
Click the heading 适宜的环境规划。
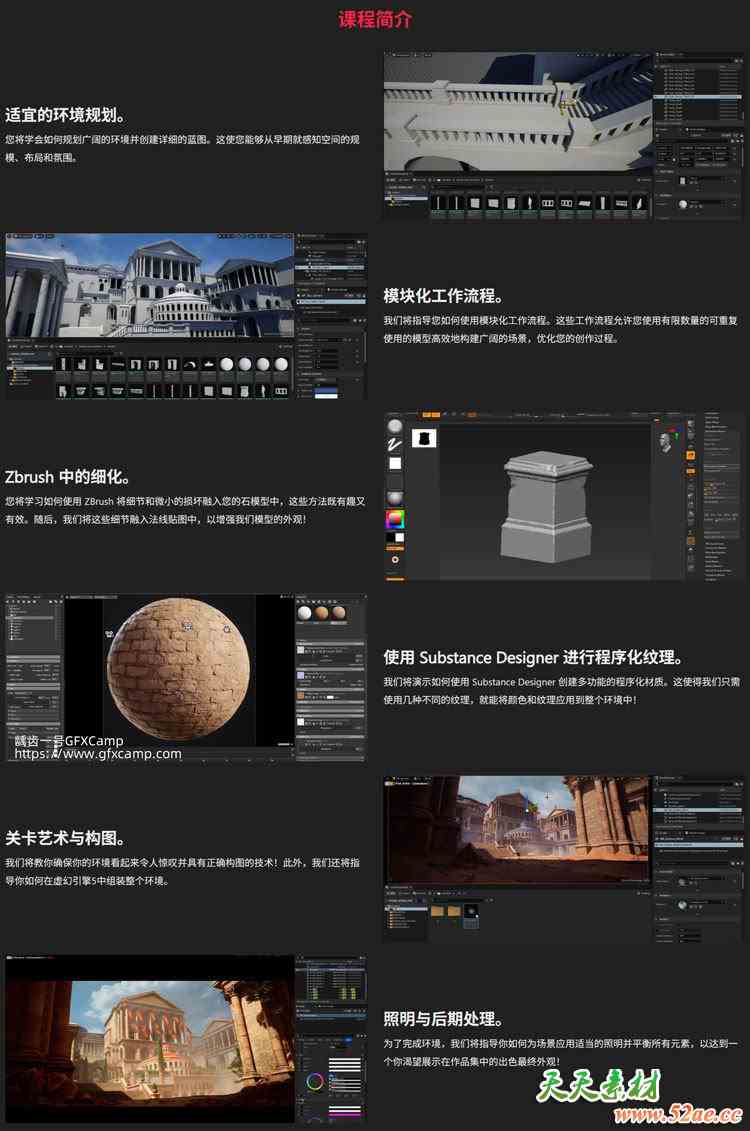coord(67,115)
